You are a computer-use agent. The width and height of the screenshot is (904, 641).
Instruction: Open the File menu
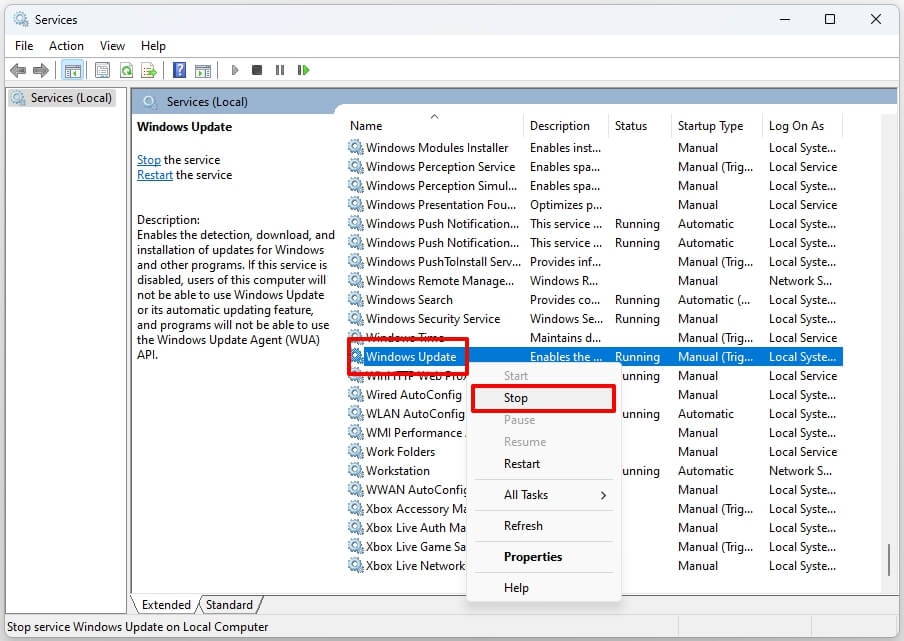[24, 46]
